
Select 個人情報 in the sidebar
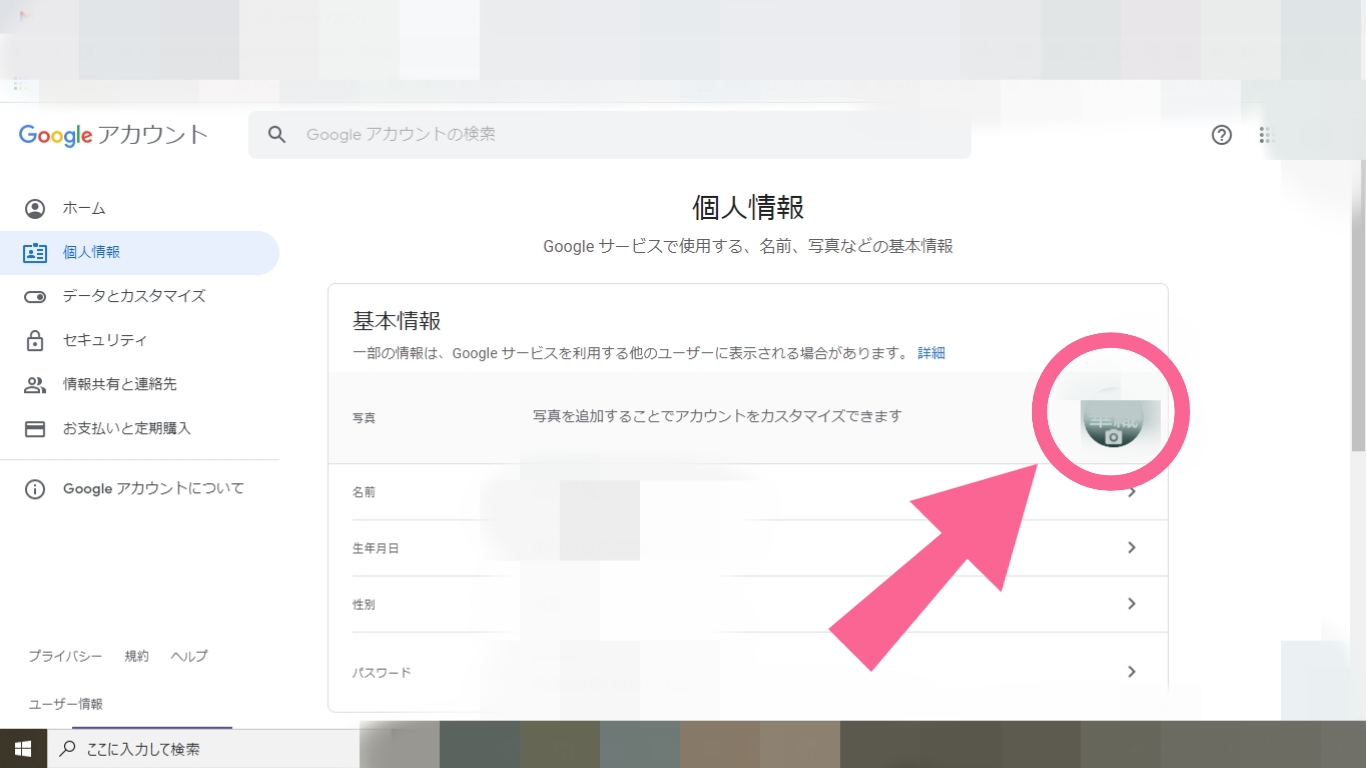pyautogui.click(x=139, y=253)
